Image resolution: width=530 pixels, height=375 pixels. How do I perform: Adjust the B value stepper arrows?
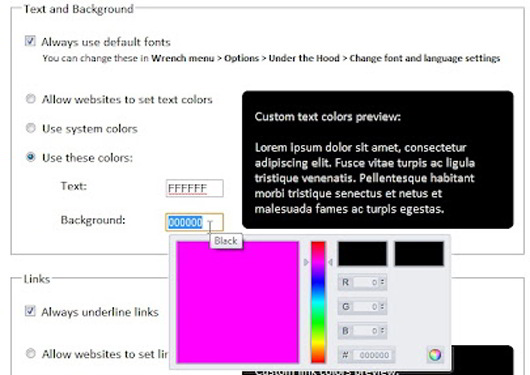click(x=382, y=331)
